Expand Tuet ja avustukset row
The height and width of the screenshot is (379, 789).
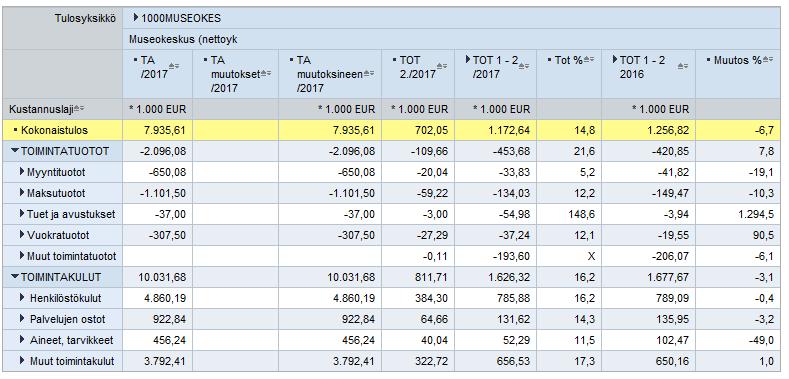[22, 214]
